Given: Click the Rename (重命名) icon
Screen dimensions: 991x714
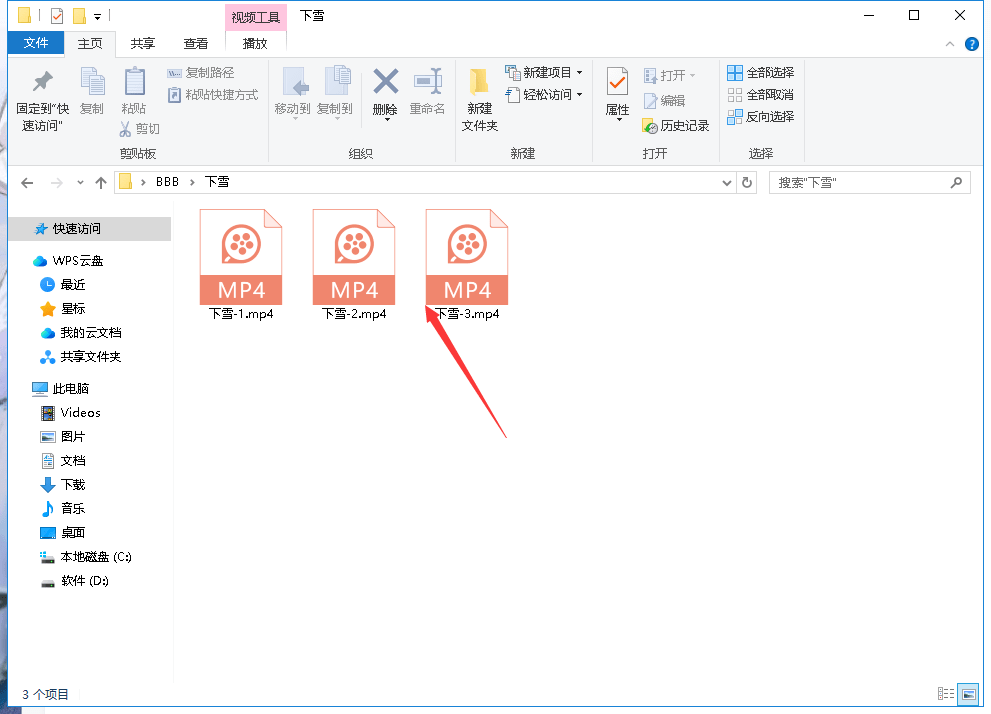Looking at the screenshot, I should pyautogui.click(x=427, y=92).
